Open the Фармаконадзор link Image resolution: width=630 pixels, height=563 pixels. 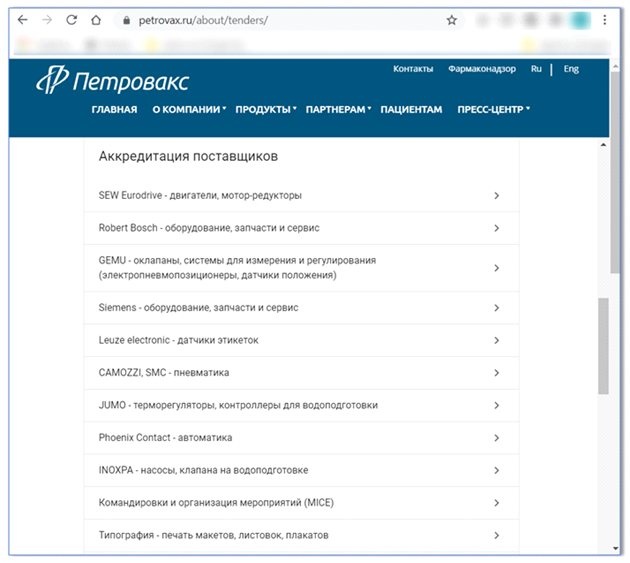pos(482,69)
